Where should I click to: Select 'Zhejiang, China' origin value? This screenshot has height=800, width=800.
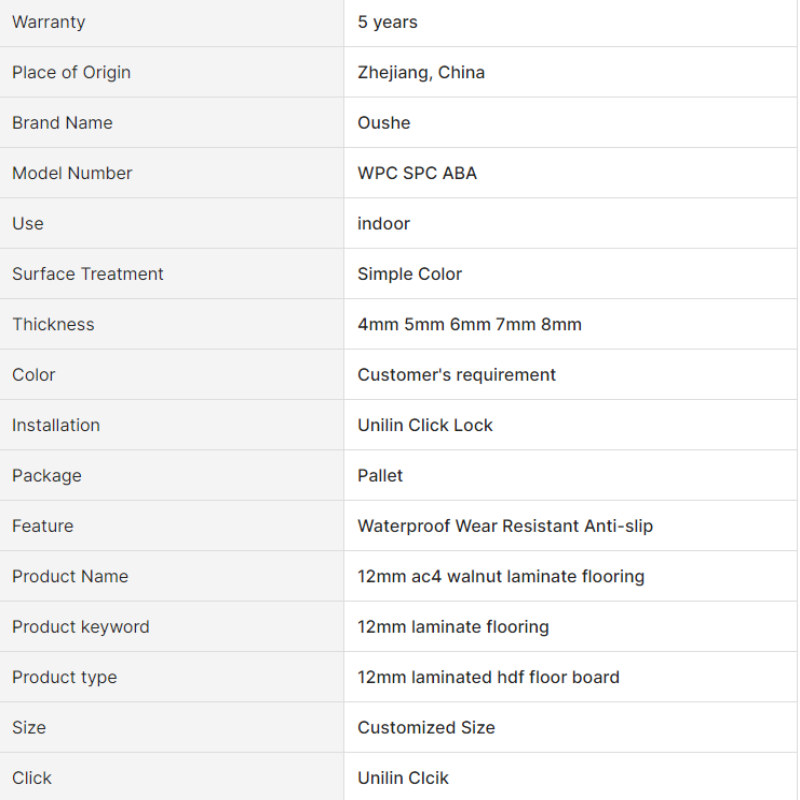pos(421,72)
